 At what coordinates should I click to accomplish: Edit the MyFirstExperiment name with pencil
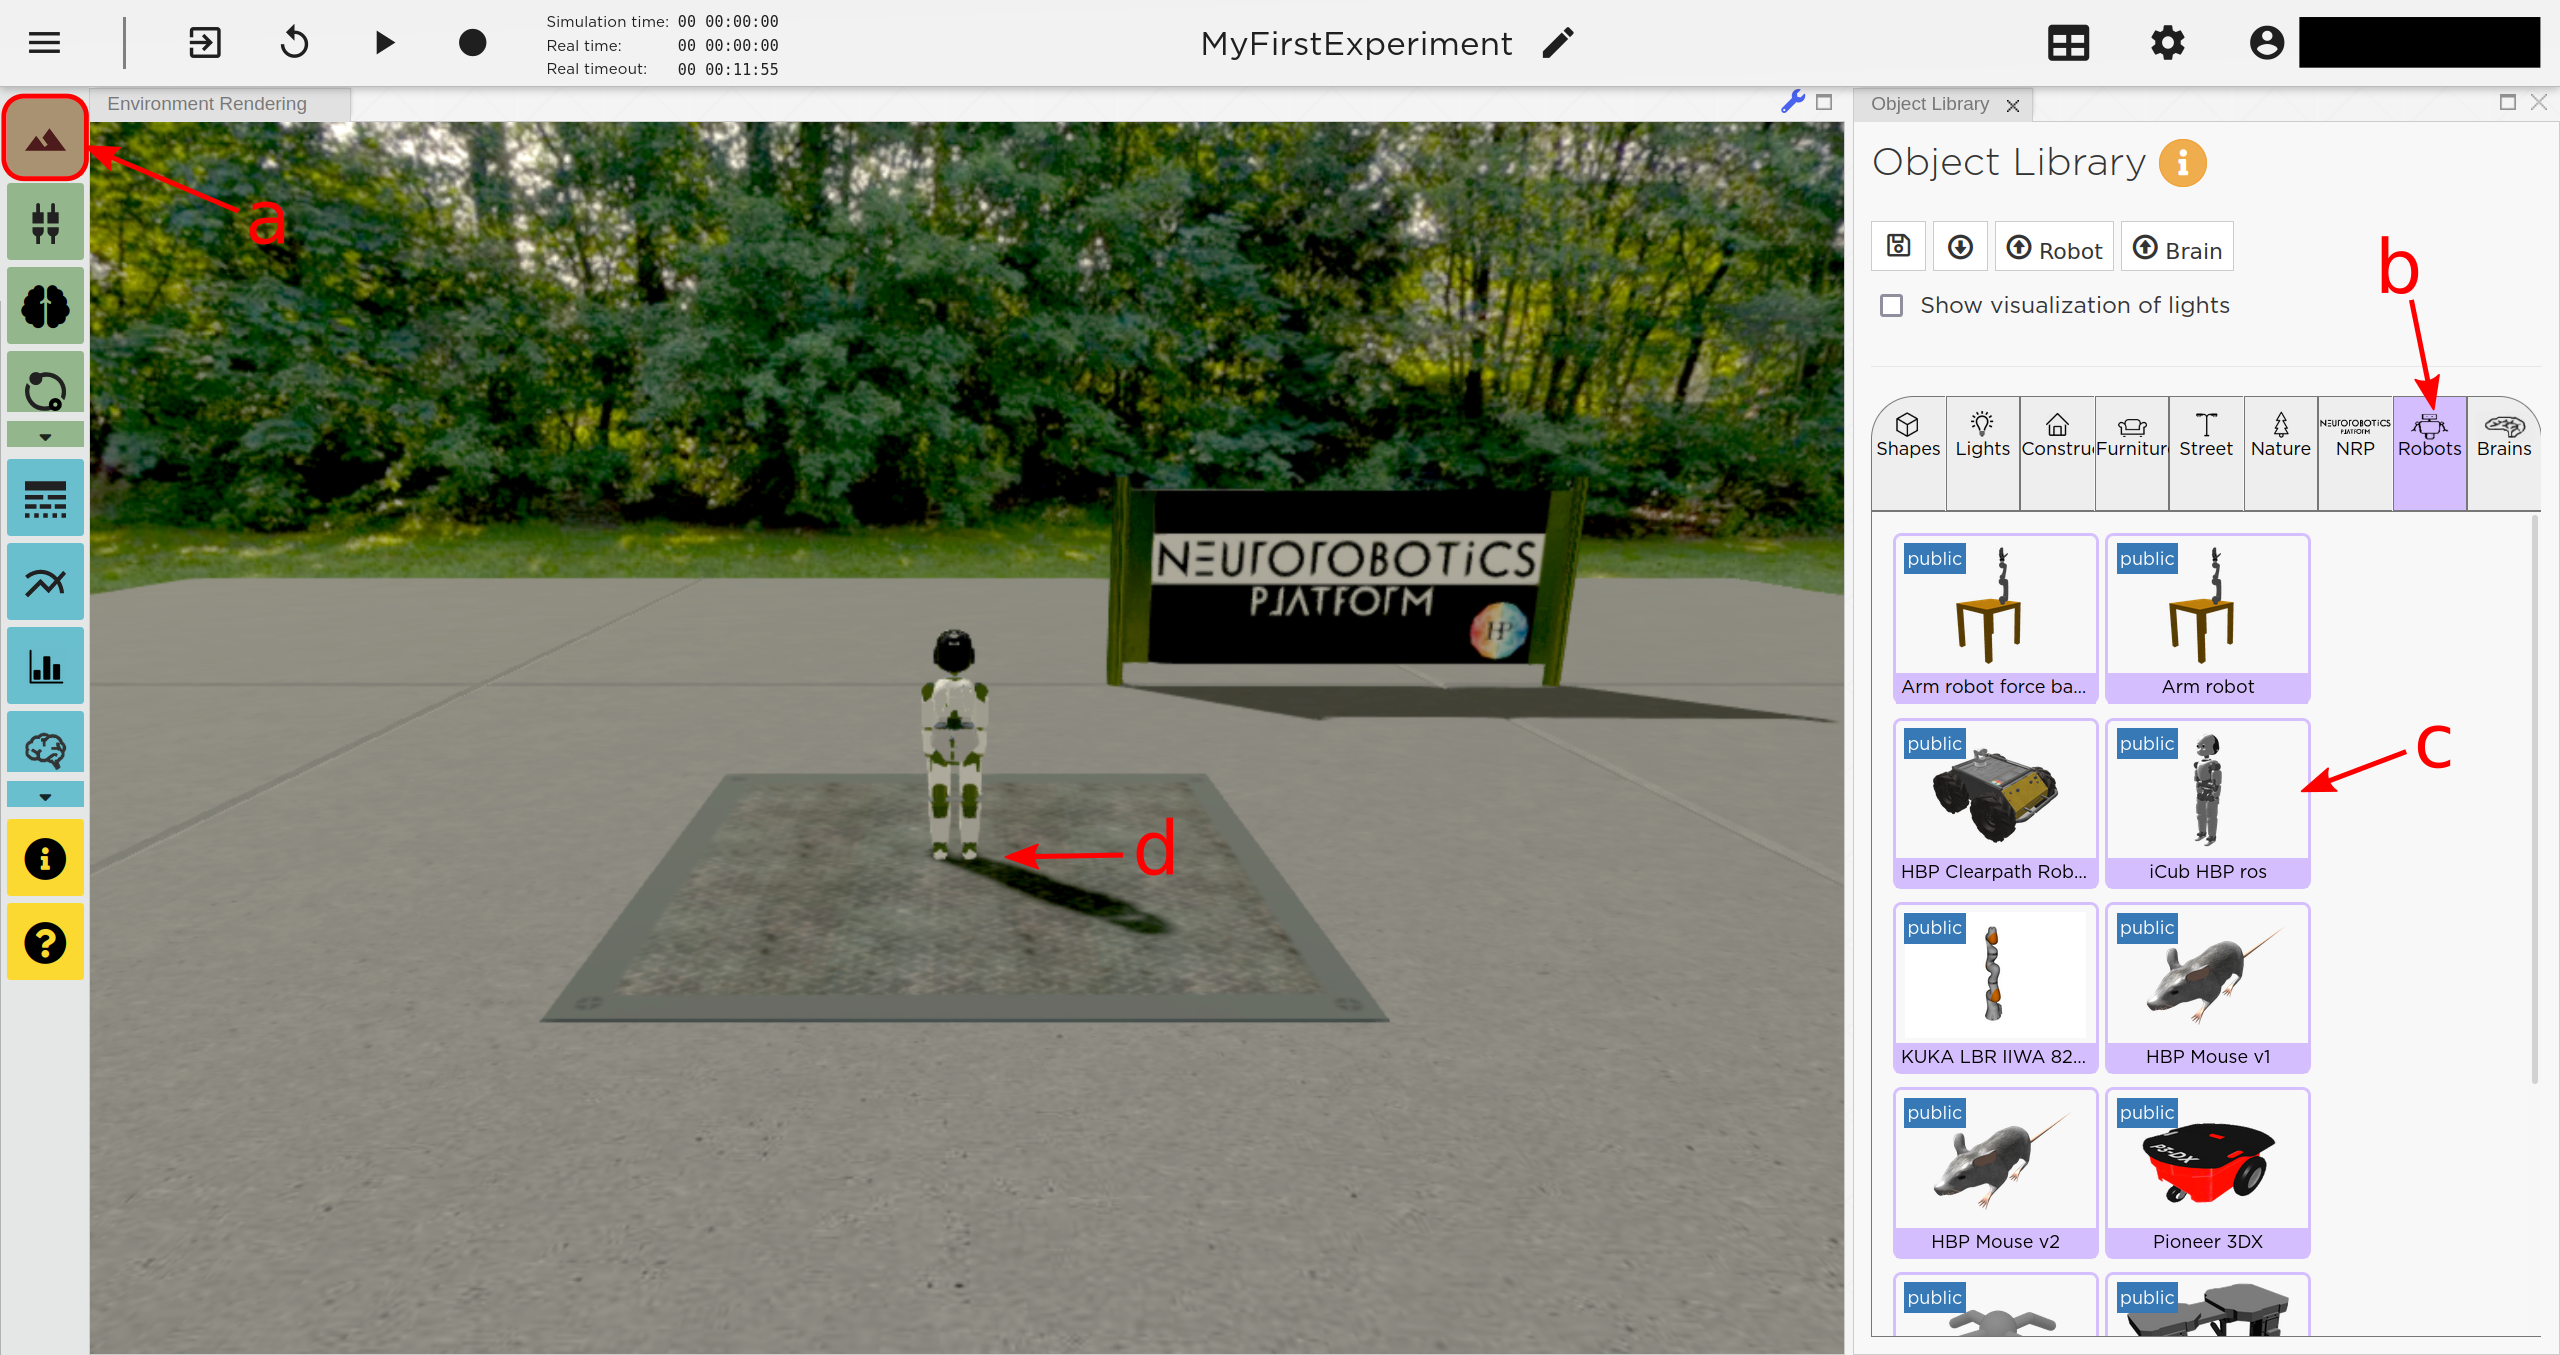click(1558, 43)
